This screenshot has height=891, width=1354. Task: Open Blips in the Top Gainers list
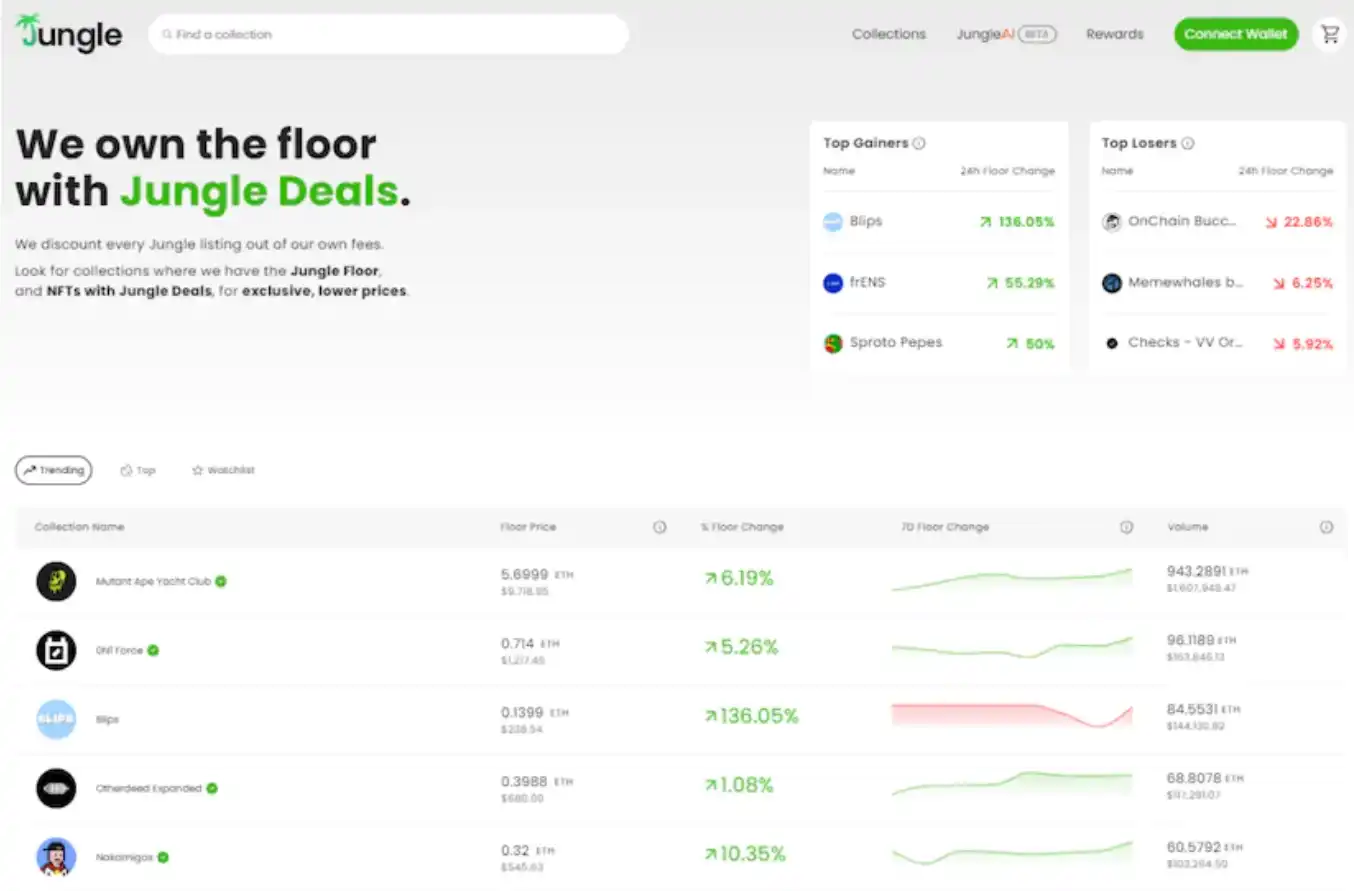pos(865,221)
